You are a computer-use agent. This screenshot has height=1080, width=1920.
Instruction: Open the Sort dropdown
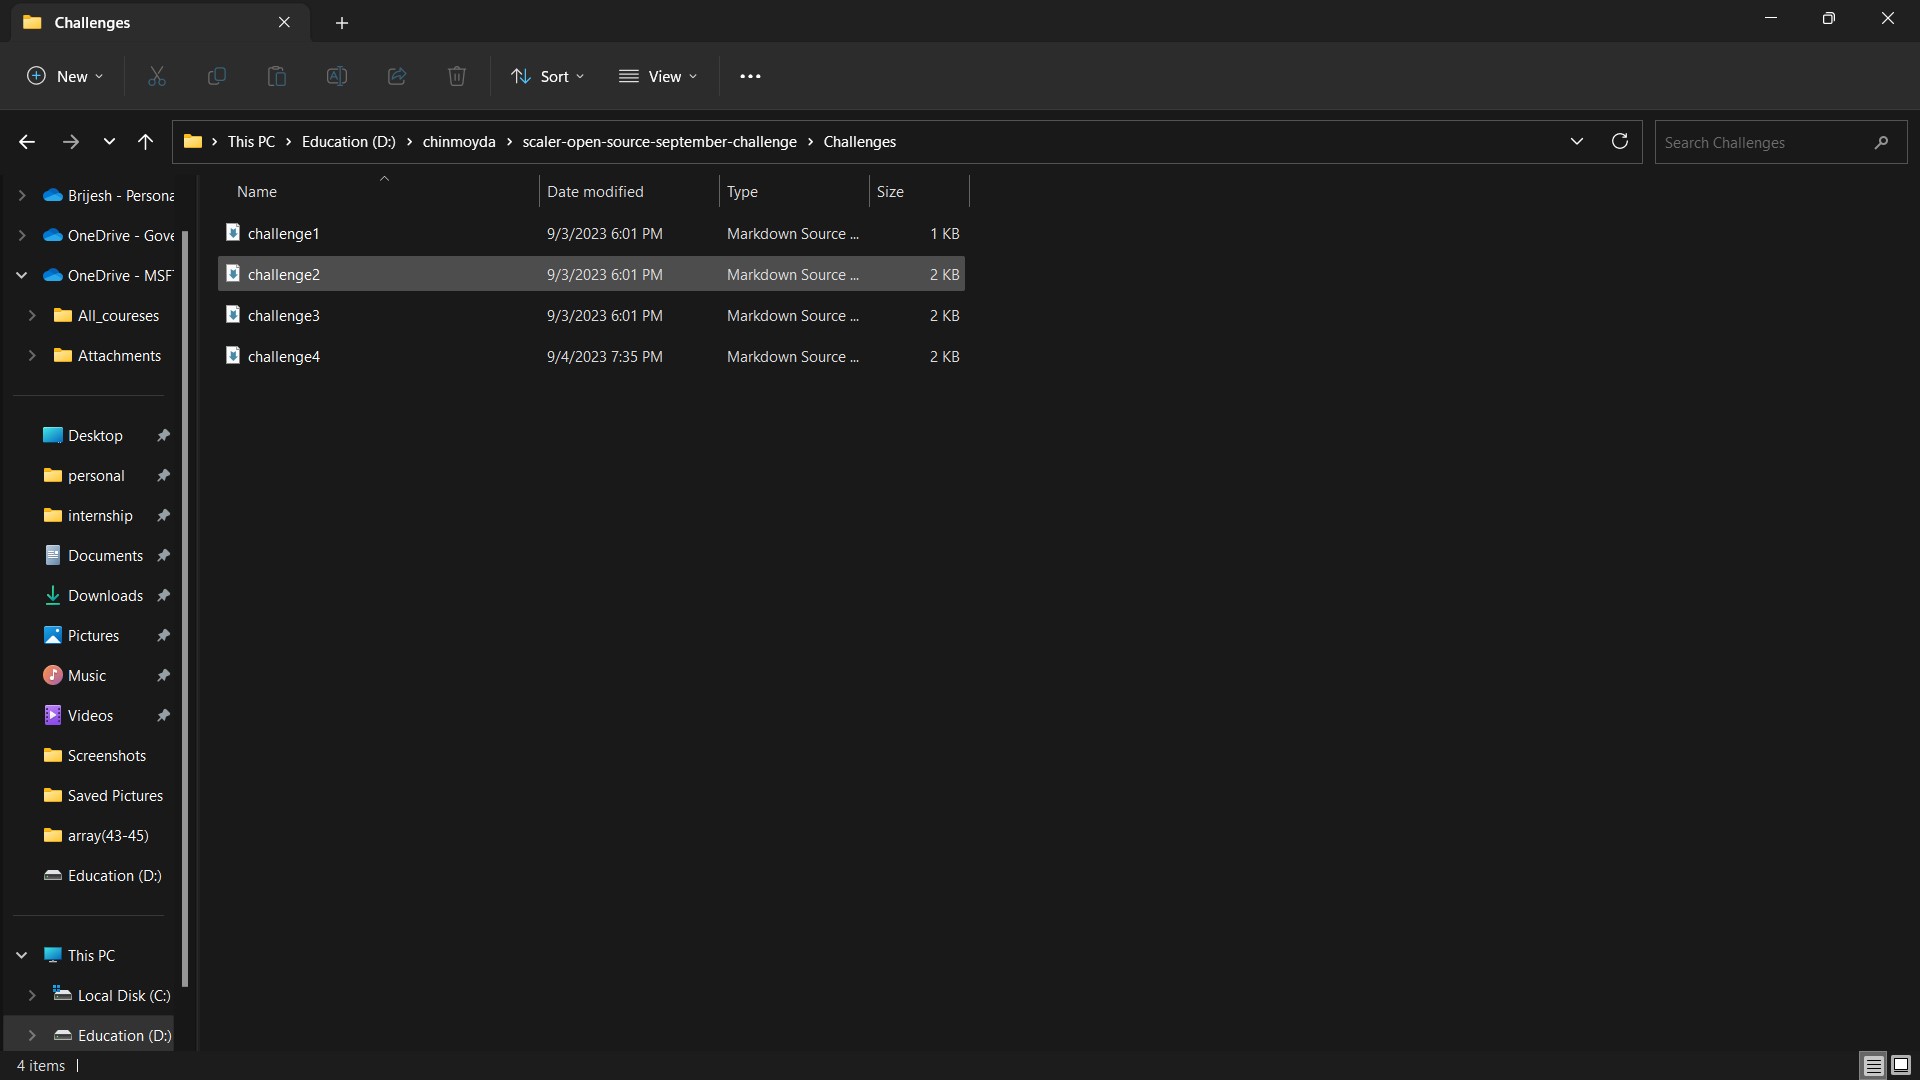tap(546, 76)
